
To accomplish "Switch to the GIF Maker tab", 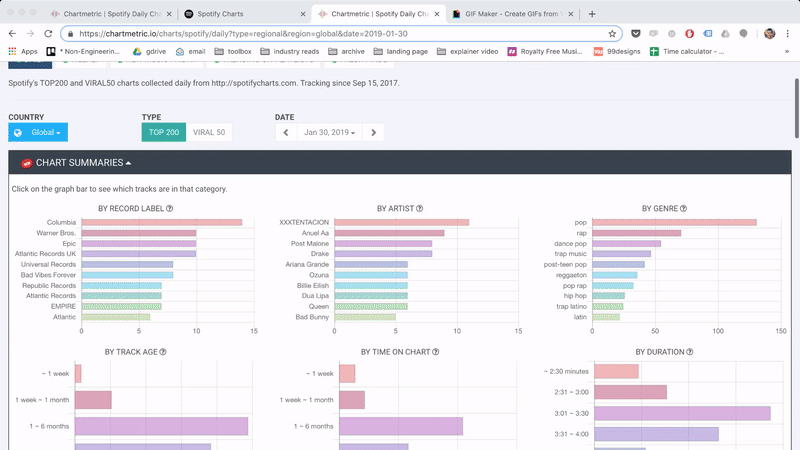I will (x=512, y=14).
